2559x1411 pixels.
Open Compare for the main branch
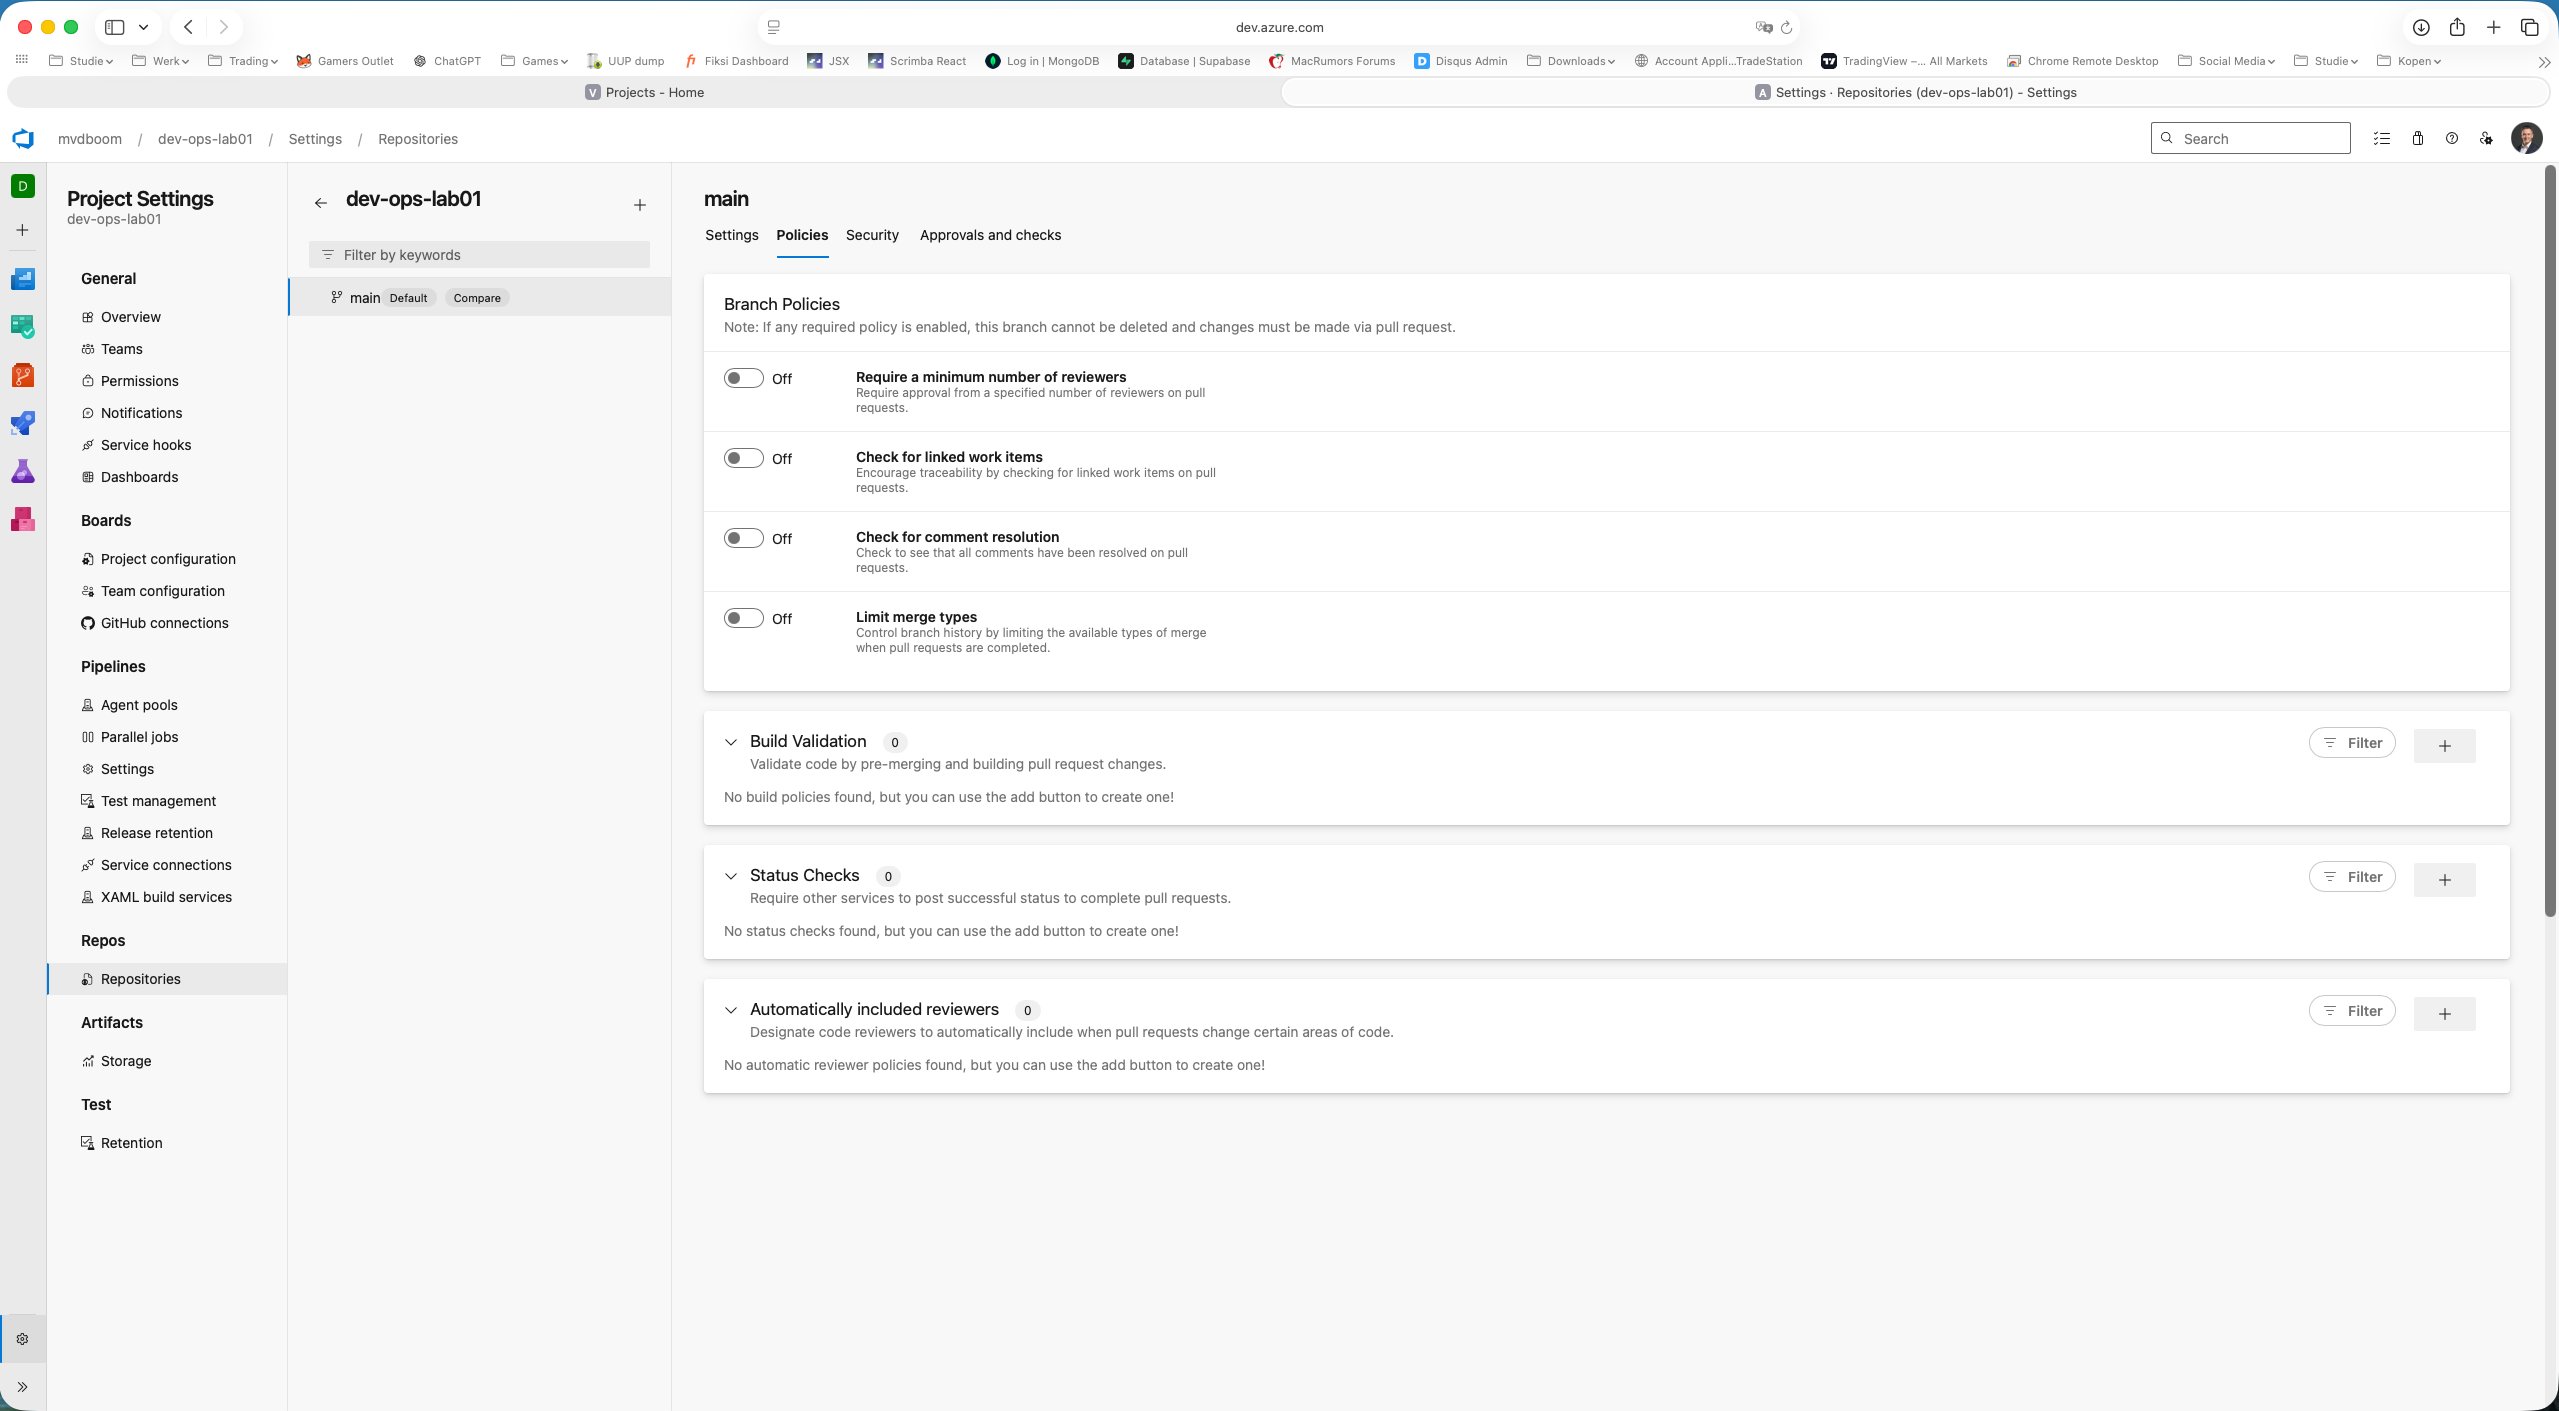click(477, 297)
